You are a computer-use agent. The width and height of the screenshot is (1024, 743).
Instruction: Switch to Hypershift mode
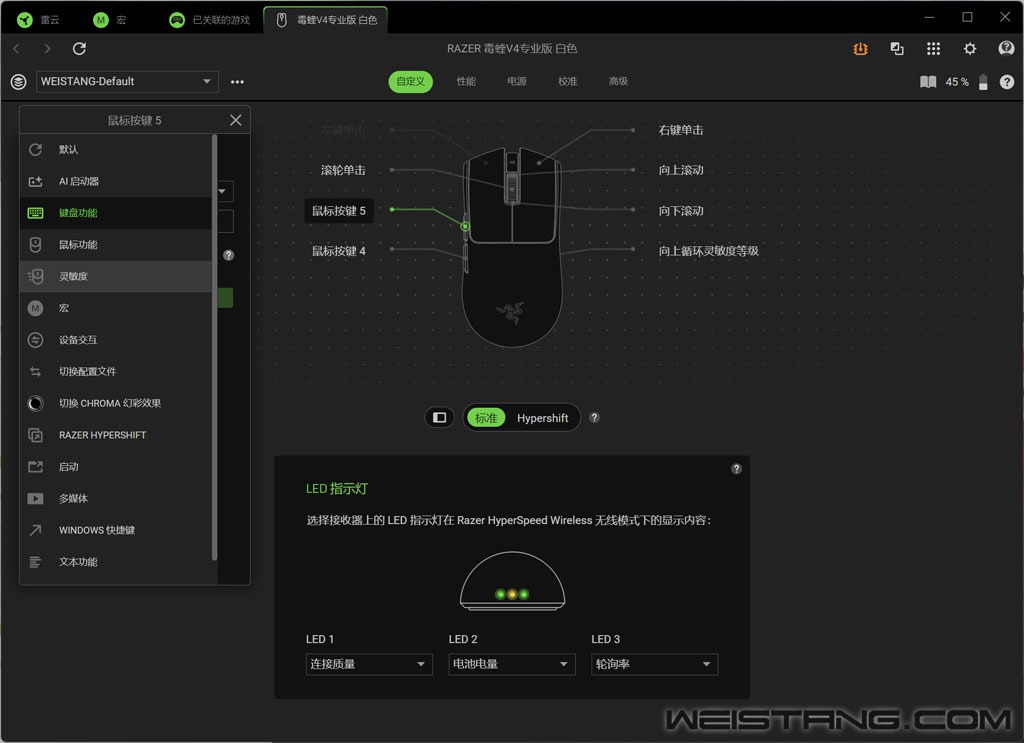click(542, 418)
